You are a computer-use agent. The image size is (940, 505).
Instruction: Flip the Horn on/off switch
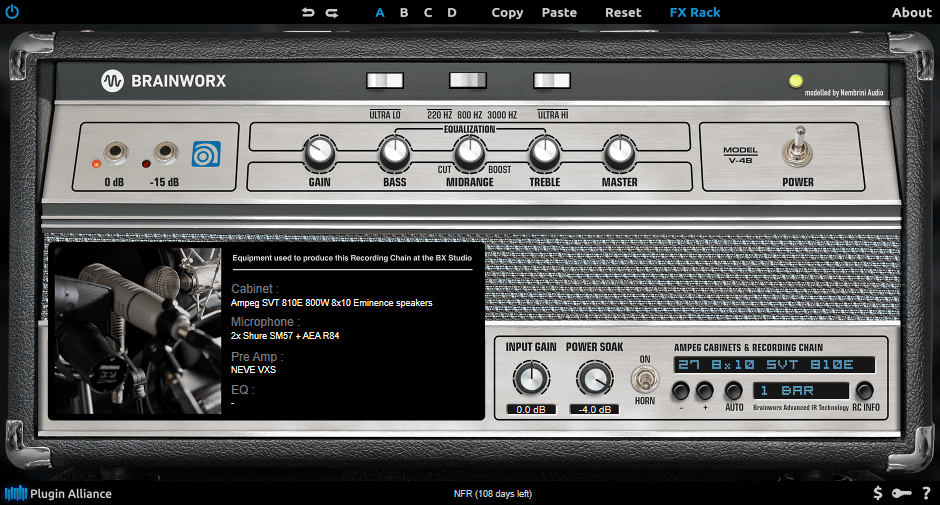[x=644, y=380]
